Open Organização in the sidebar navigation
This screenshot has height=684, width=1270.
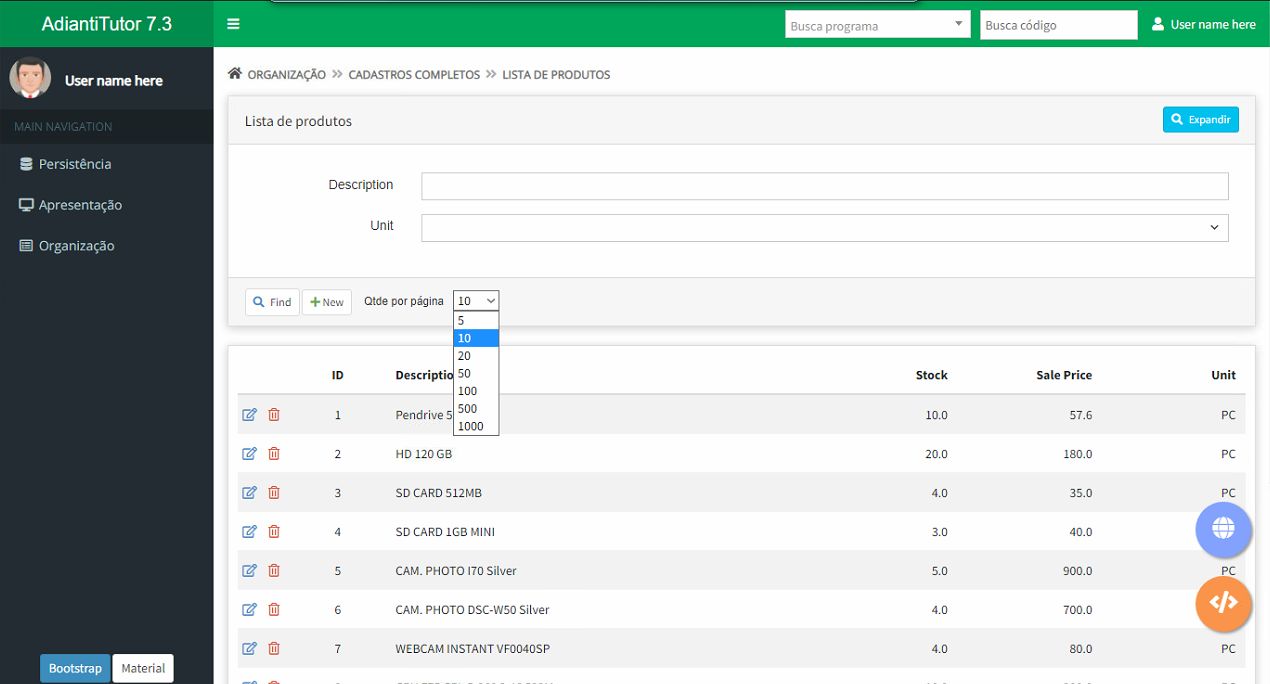click(76, 246)
